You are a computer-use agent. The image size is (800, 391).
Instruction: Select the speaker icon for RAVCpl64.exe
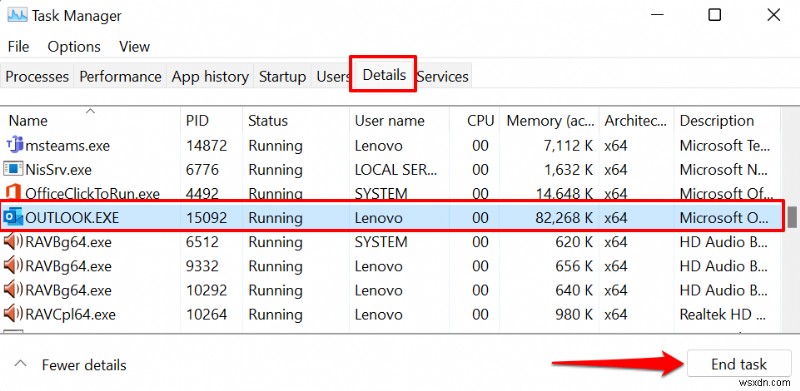click(13, 314)
